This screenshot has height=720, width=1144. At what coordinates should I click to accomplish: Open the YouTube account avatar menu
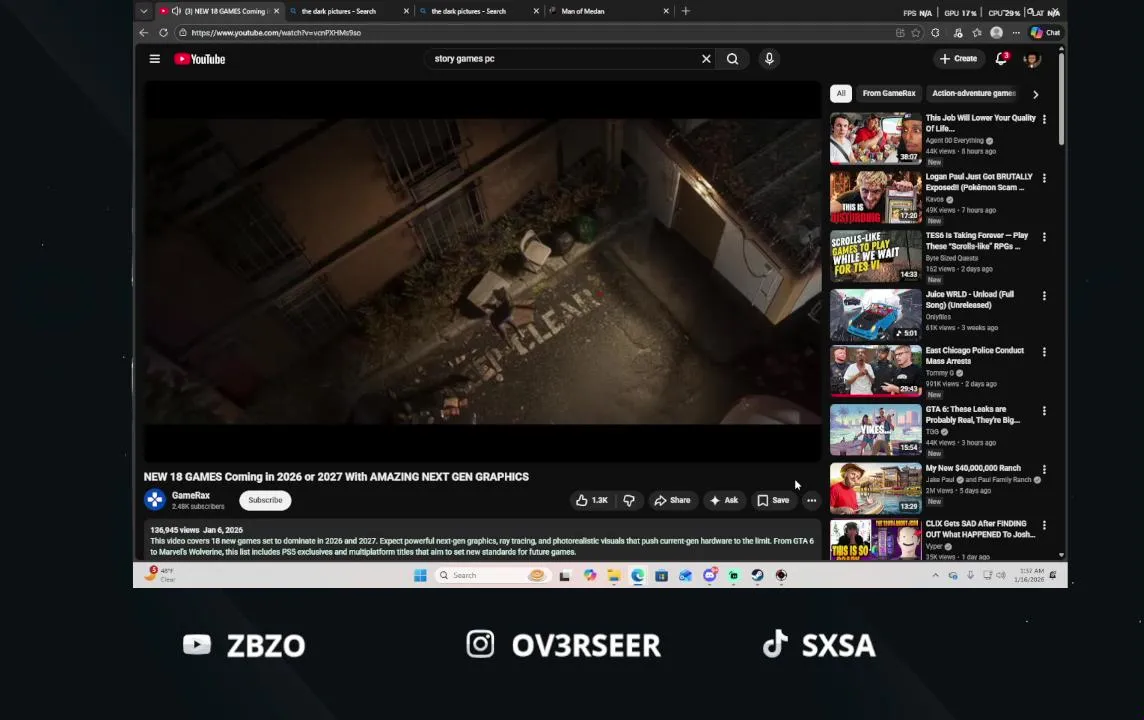pos(1032,60)
